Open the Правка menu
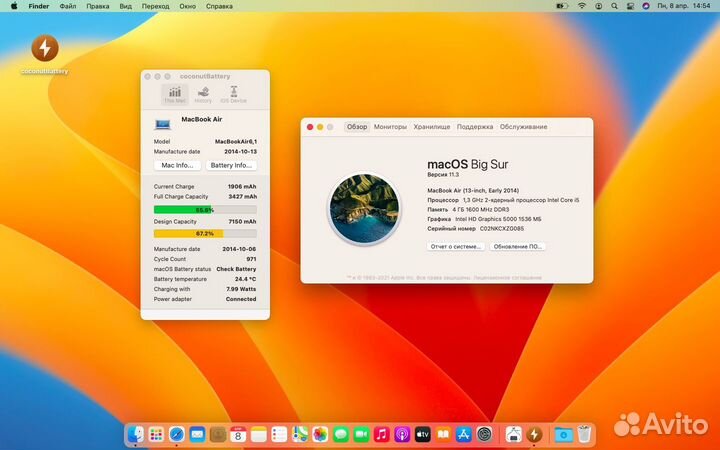720x450 pixels. click(98, 6)
